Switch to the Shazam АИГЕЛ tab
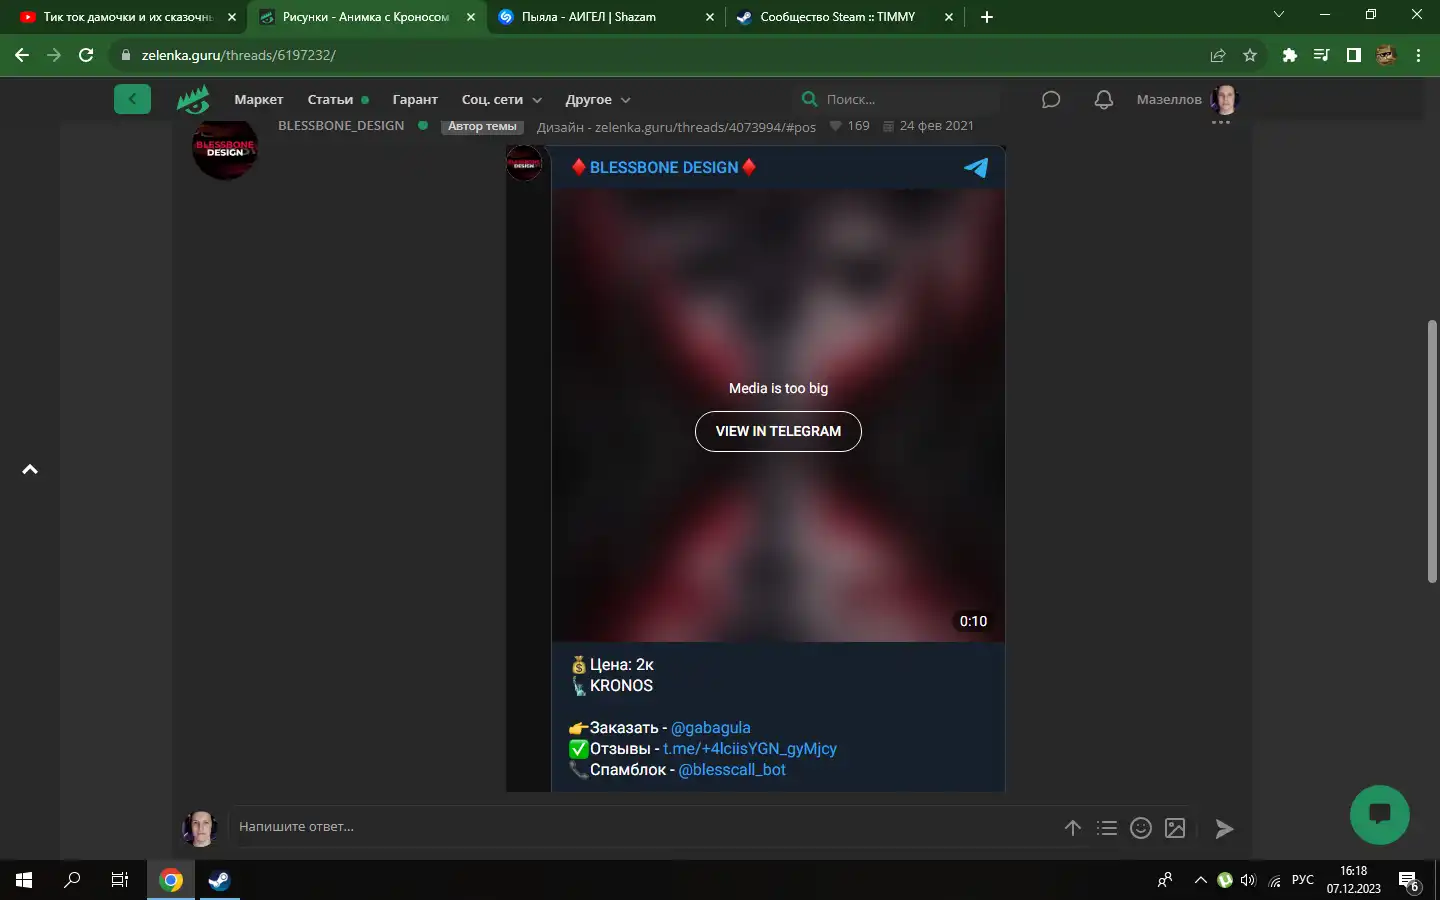The width and height of the screenshot is (1440, 900). point(590,17)
